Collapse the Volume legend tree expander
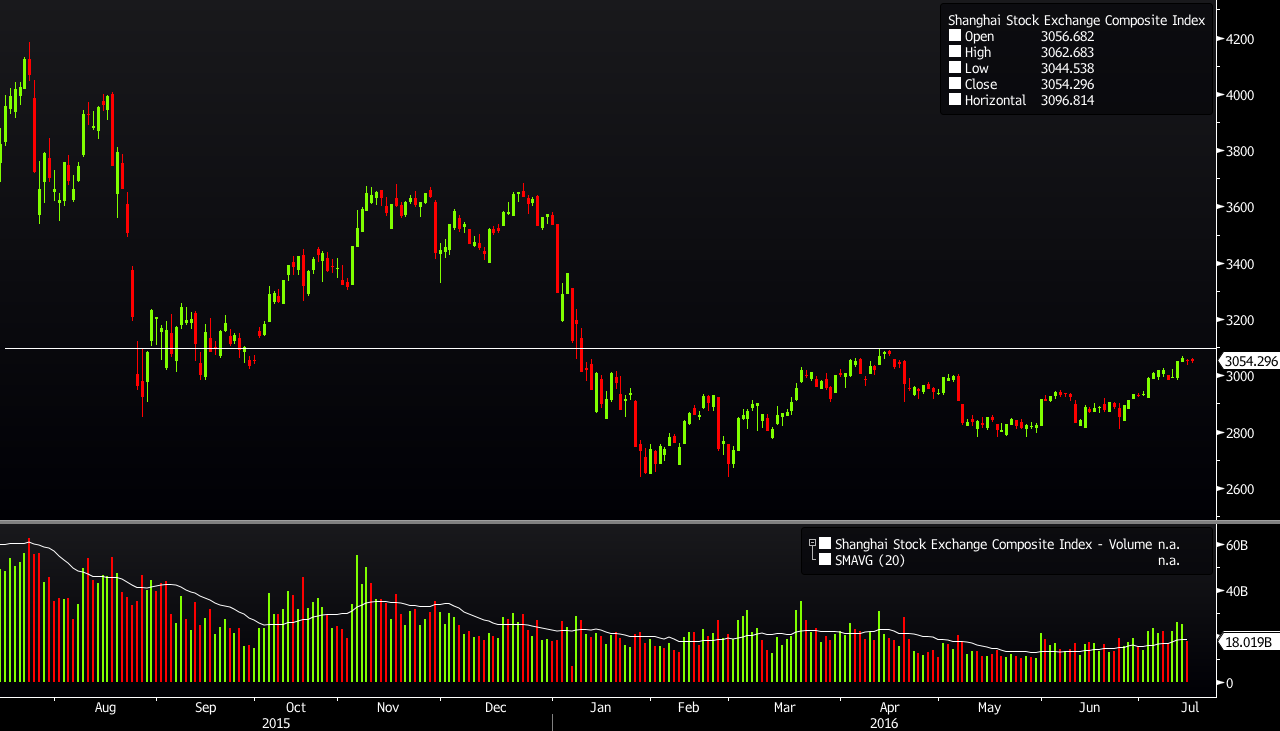Viewport: 1280px width, 731px height. coord(813,543)
